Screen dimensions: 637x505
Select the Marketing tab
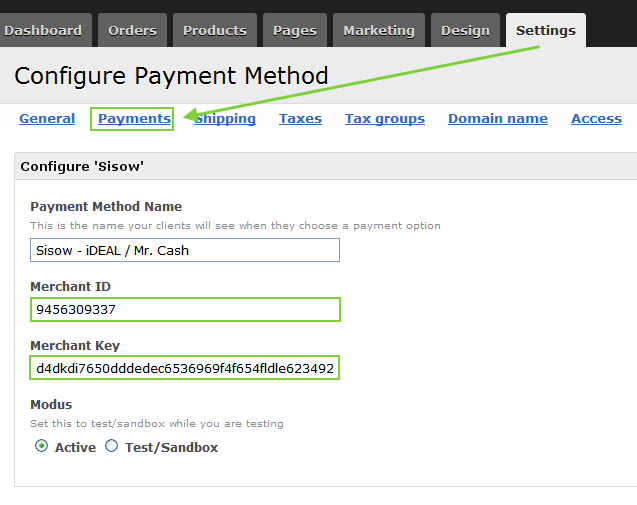click(379, 30)
